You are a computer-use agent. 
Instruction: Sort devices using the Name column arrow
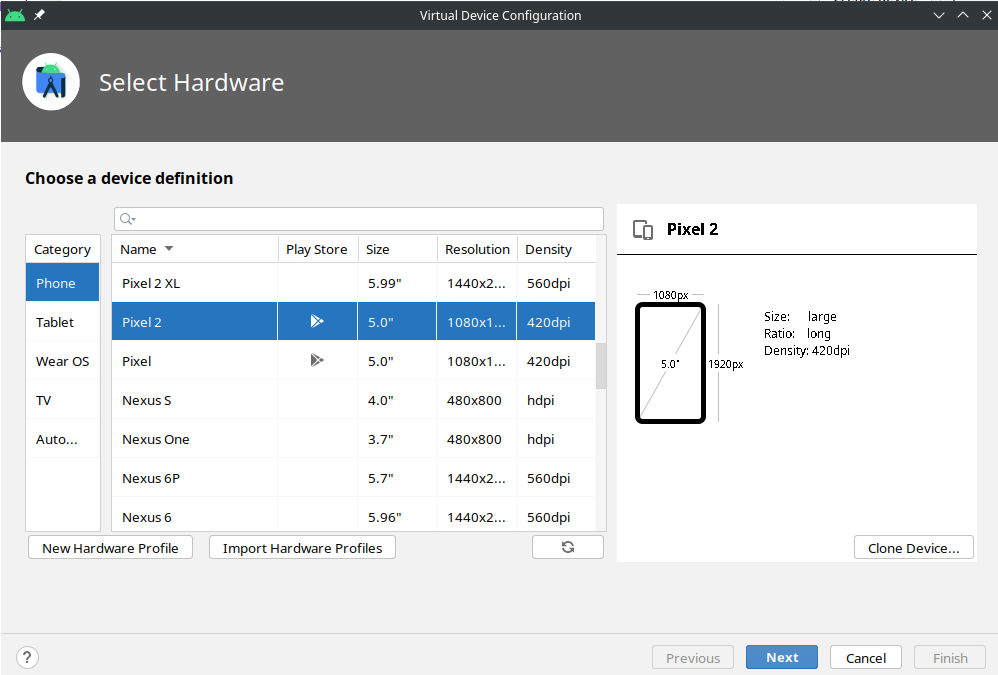pos(169,249)
